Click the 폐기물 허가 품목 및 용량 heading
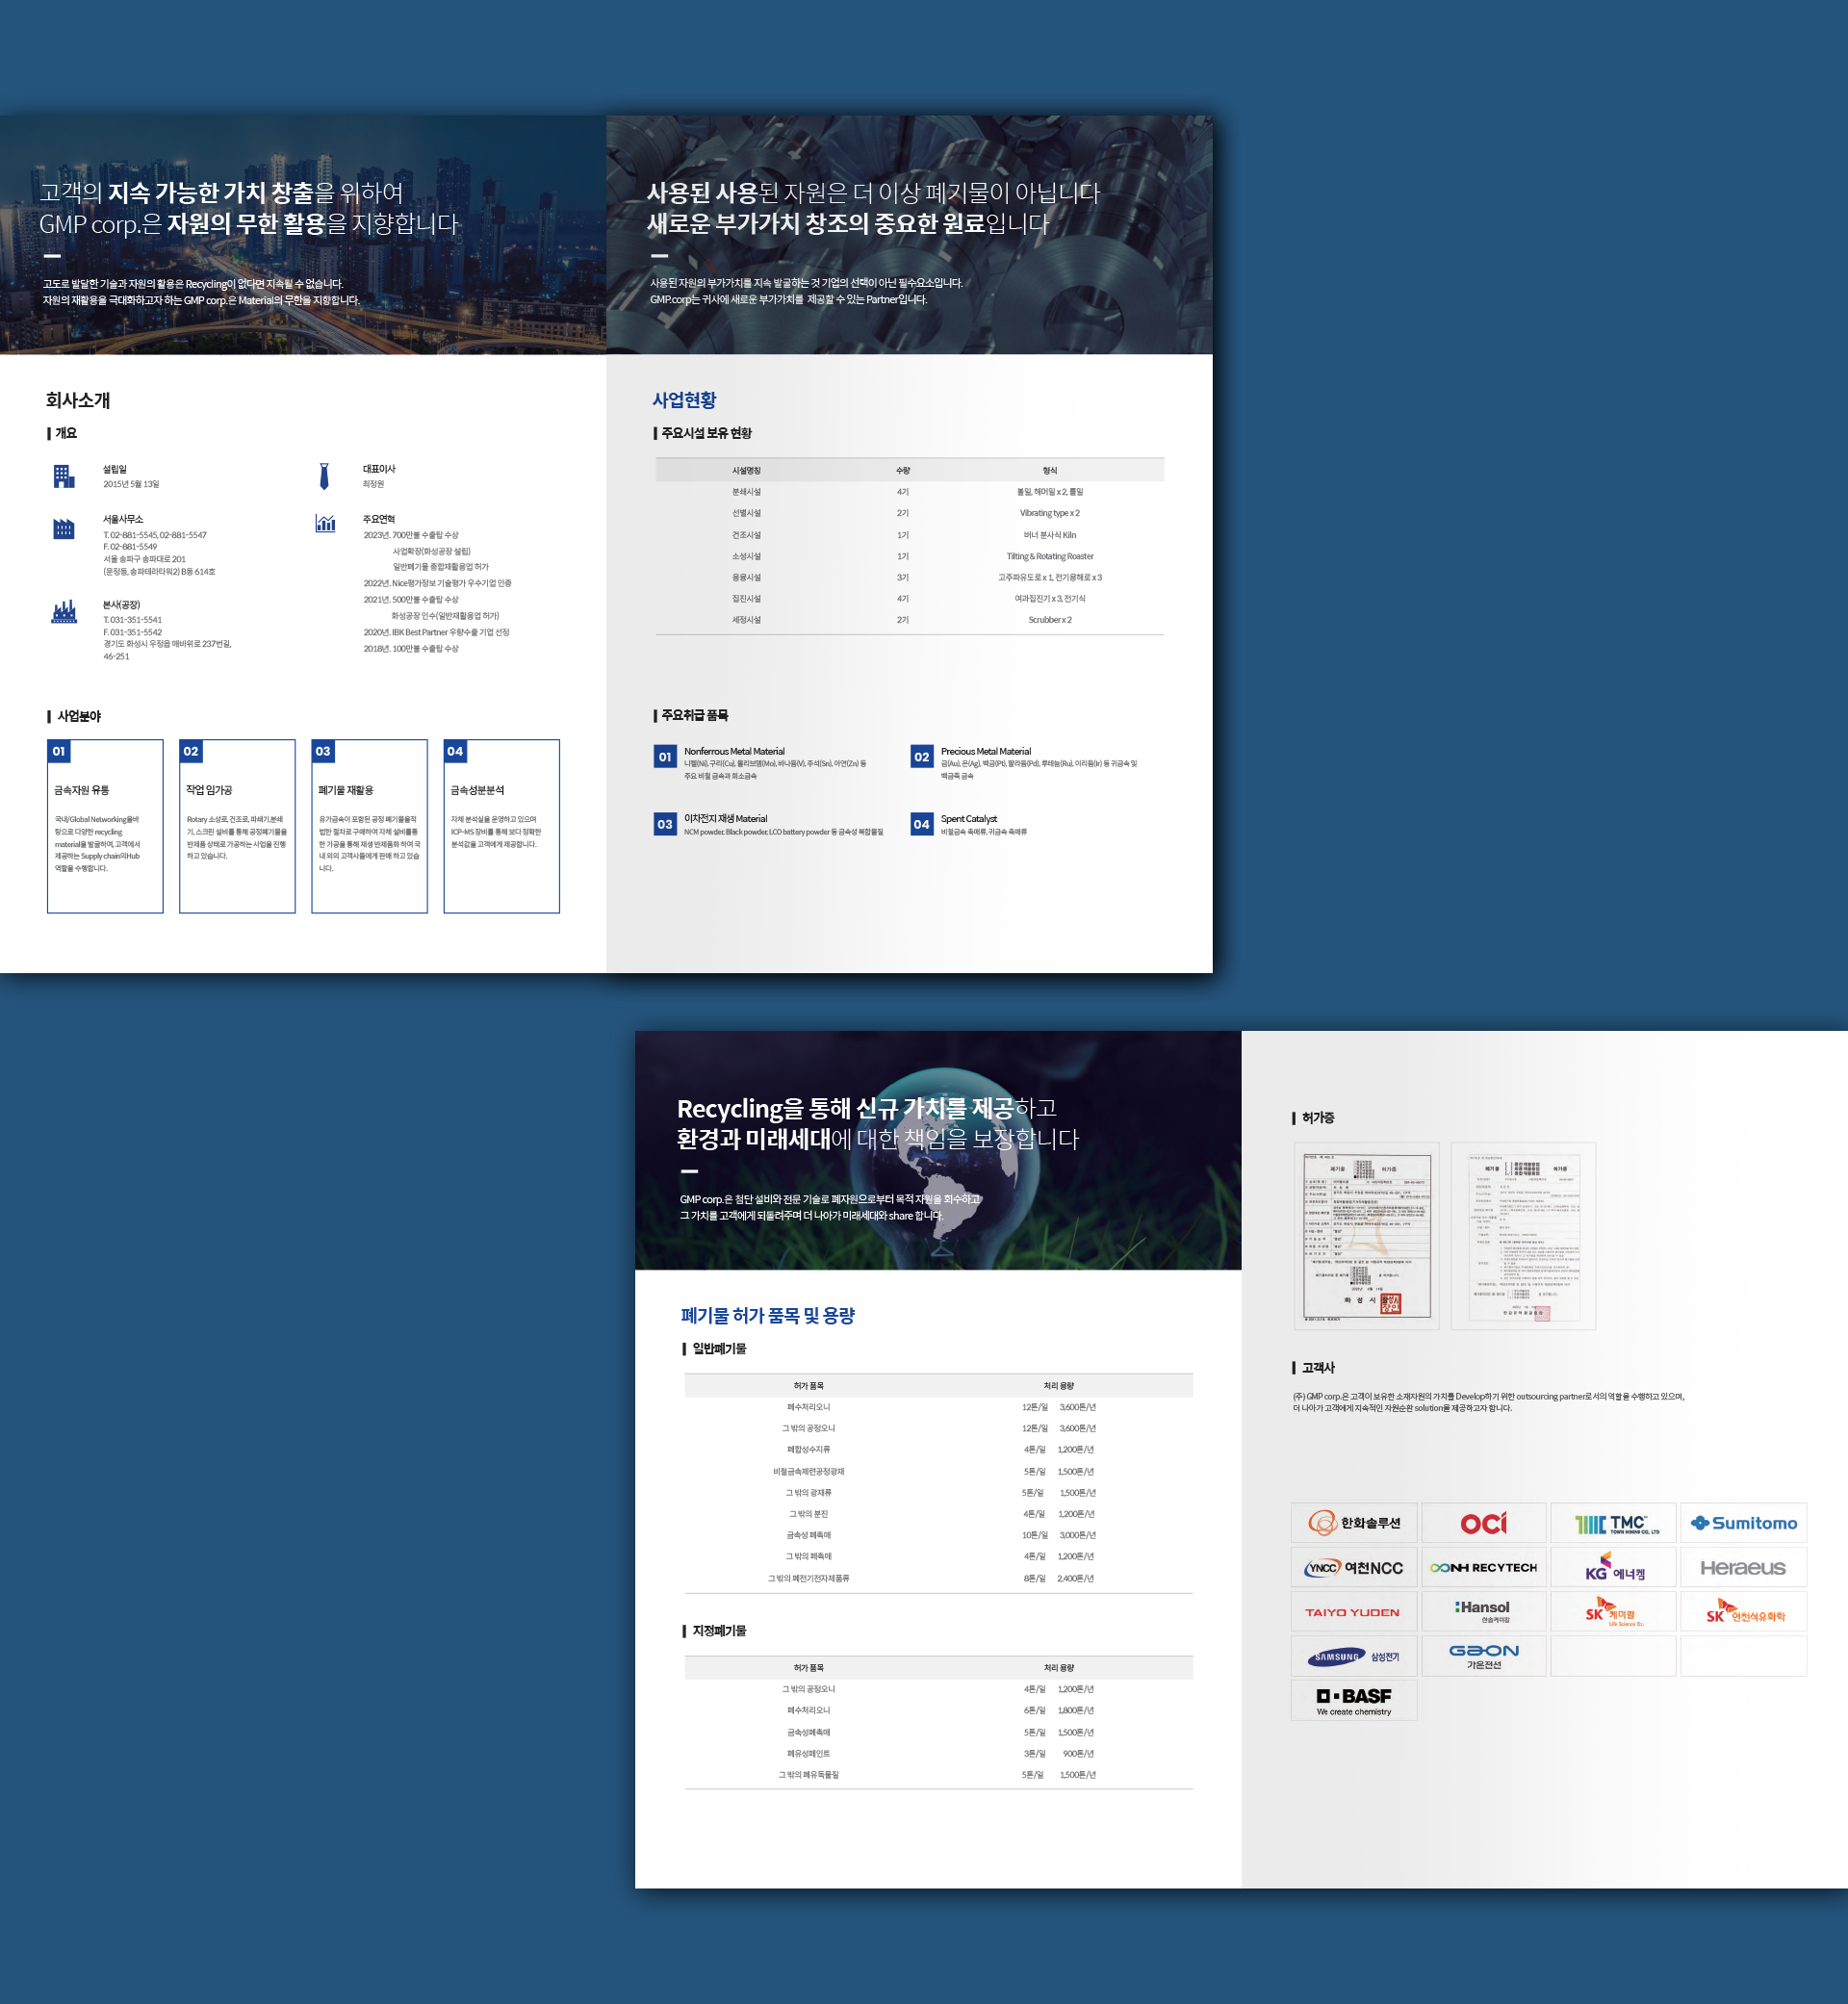Image resolution: width=1848 pixels, height=2004 pixels. [x=767, y=1315]
